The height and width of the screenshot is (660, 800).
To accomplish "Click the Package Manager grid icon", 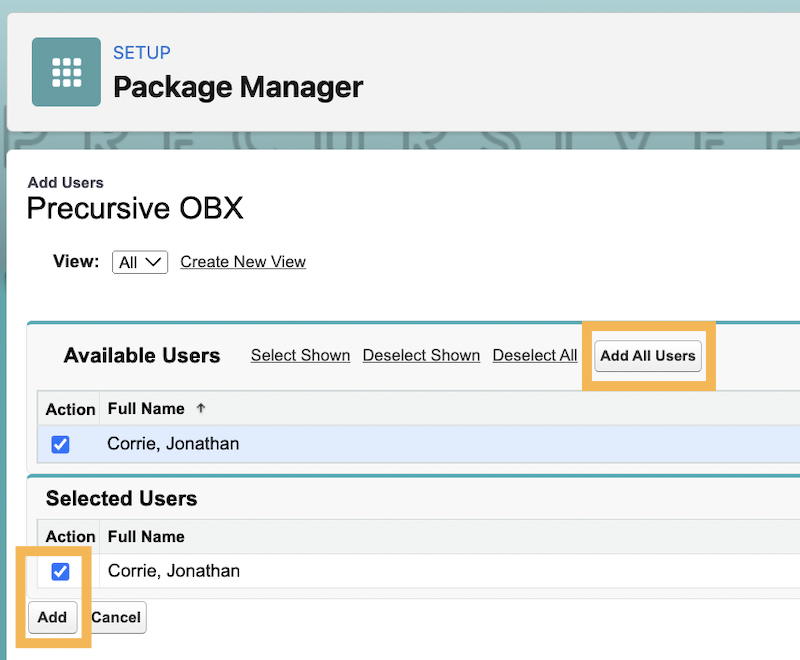I will click(x=66, y=72).
